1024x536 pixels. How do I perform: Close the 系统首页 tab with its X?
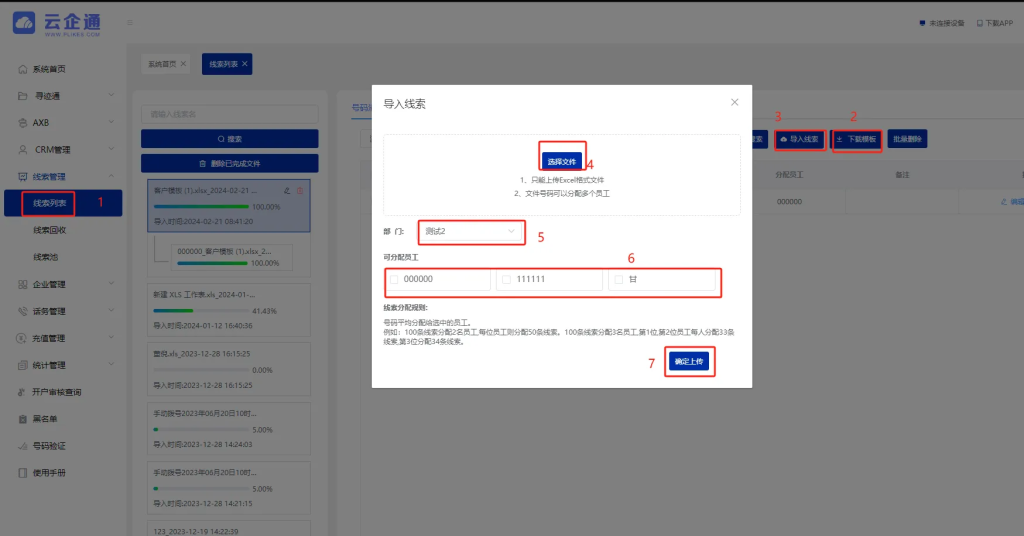pos(184,63)
